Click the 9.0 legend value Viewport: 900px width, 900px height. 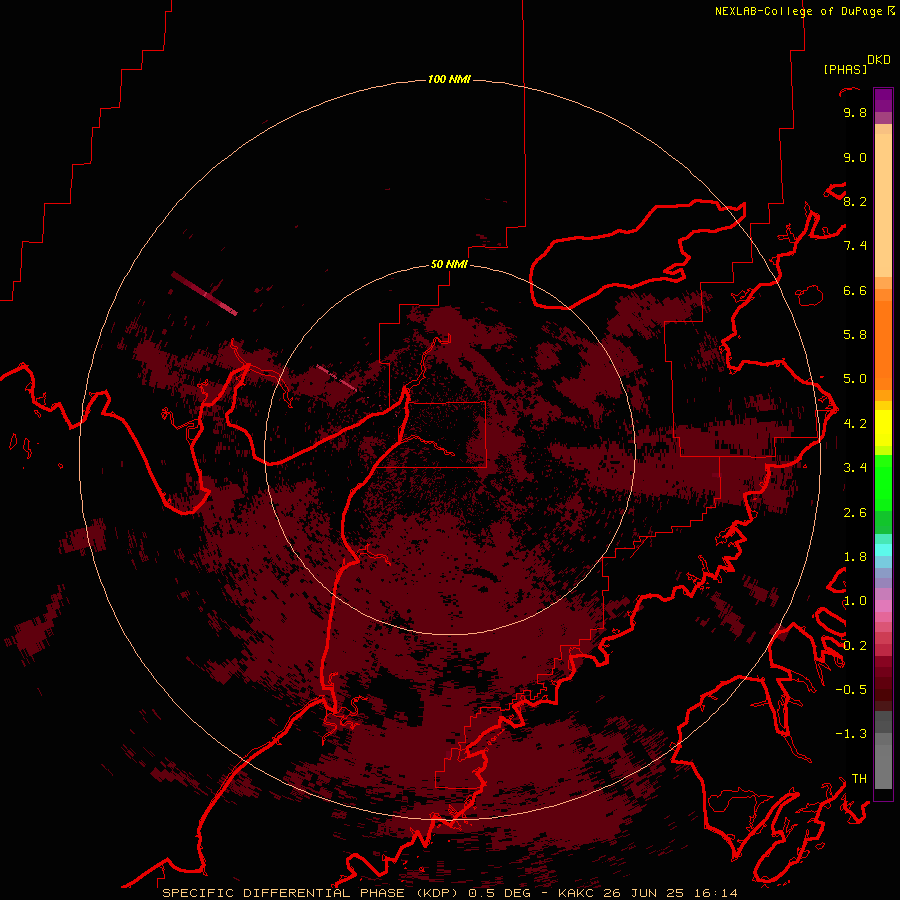[855, 157]
